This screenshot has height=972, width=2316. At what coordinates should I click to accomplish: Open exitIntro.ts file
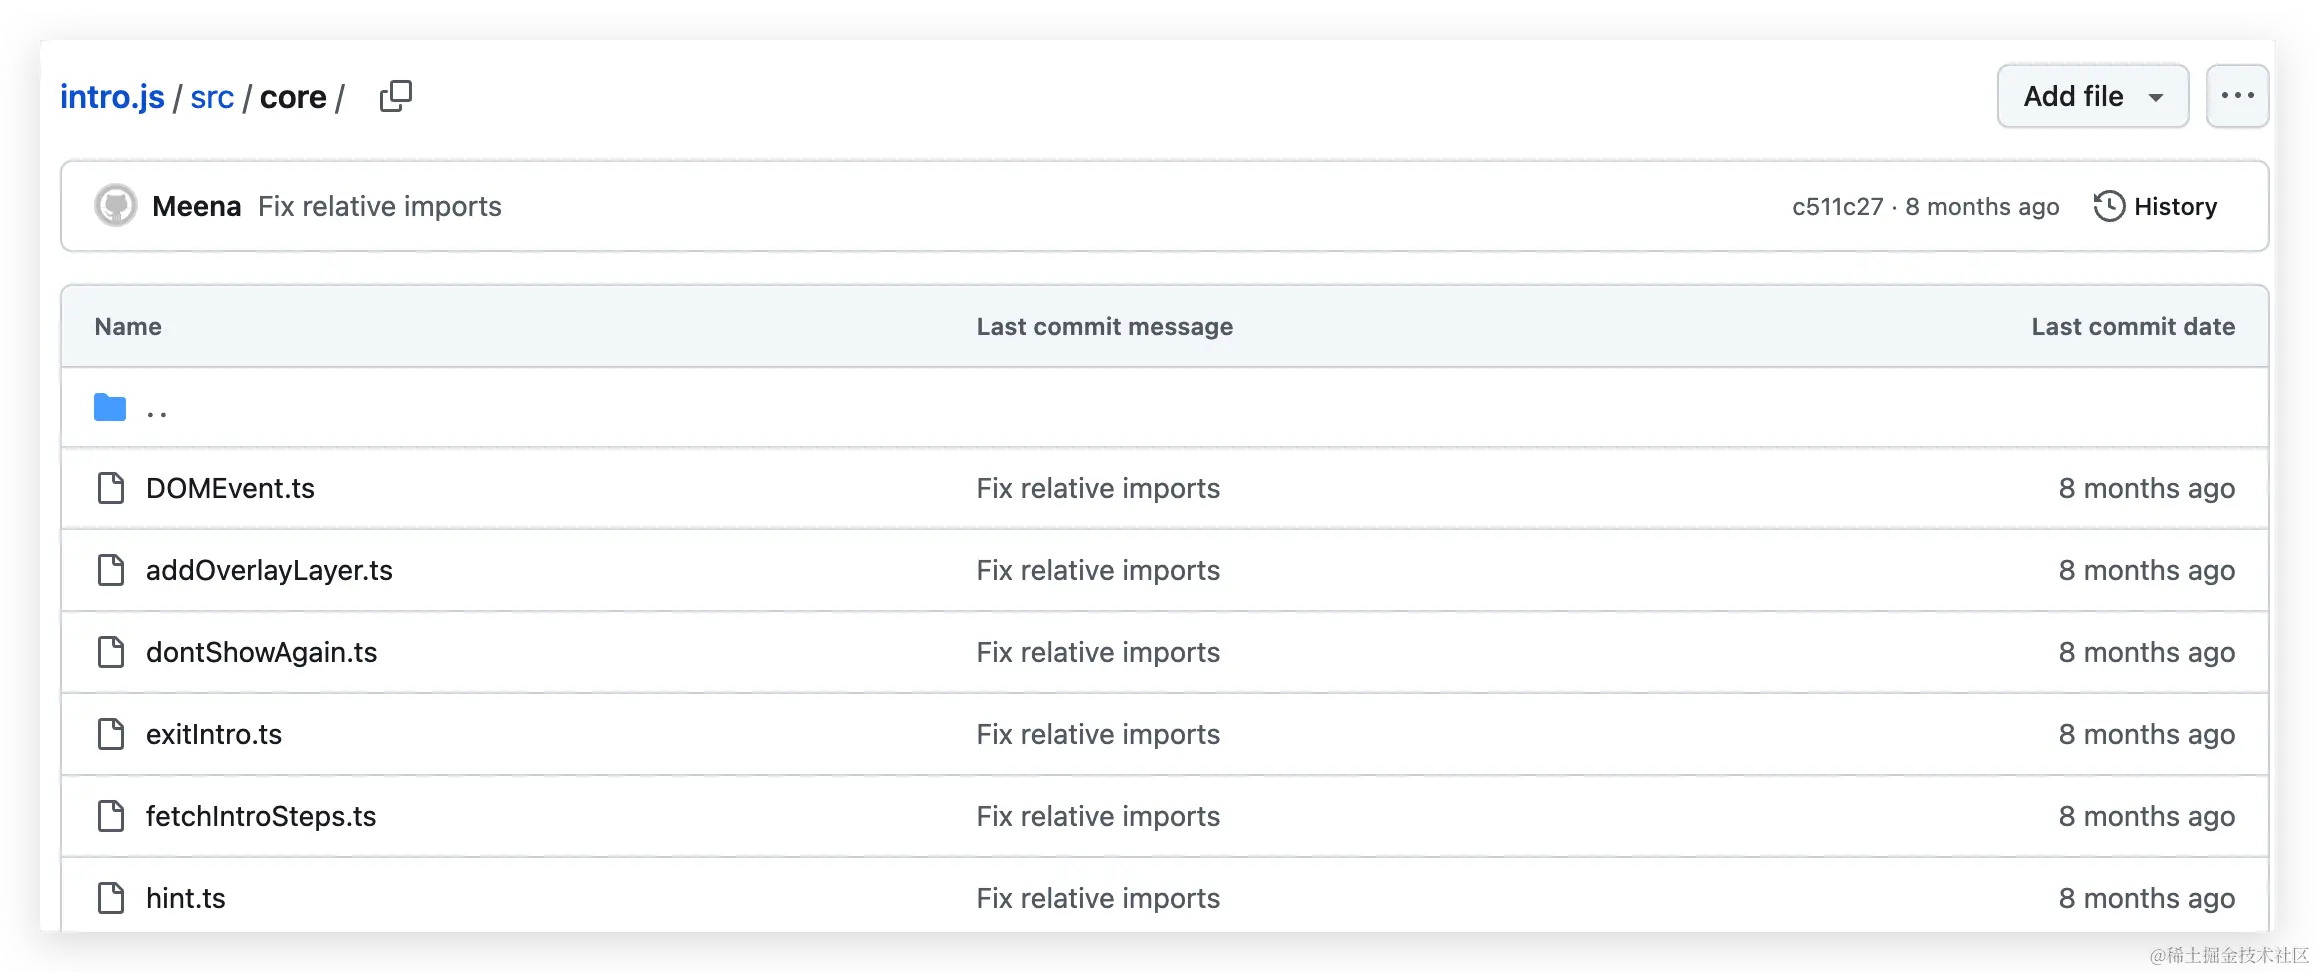(x=214, y=734)
